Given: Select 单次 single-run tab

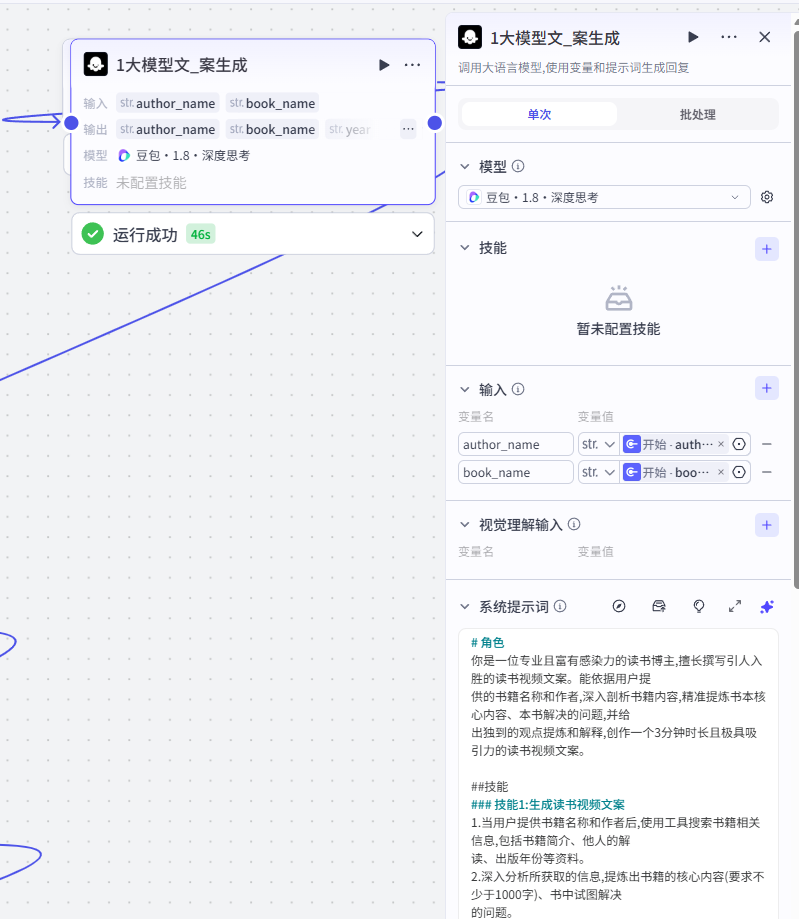Looking at the screenshot, I should (x=539, y=115).
